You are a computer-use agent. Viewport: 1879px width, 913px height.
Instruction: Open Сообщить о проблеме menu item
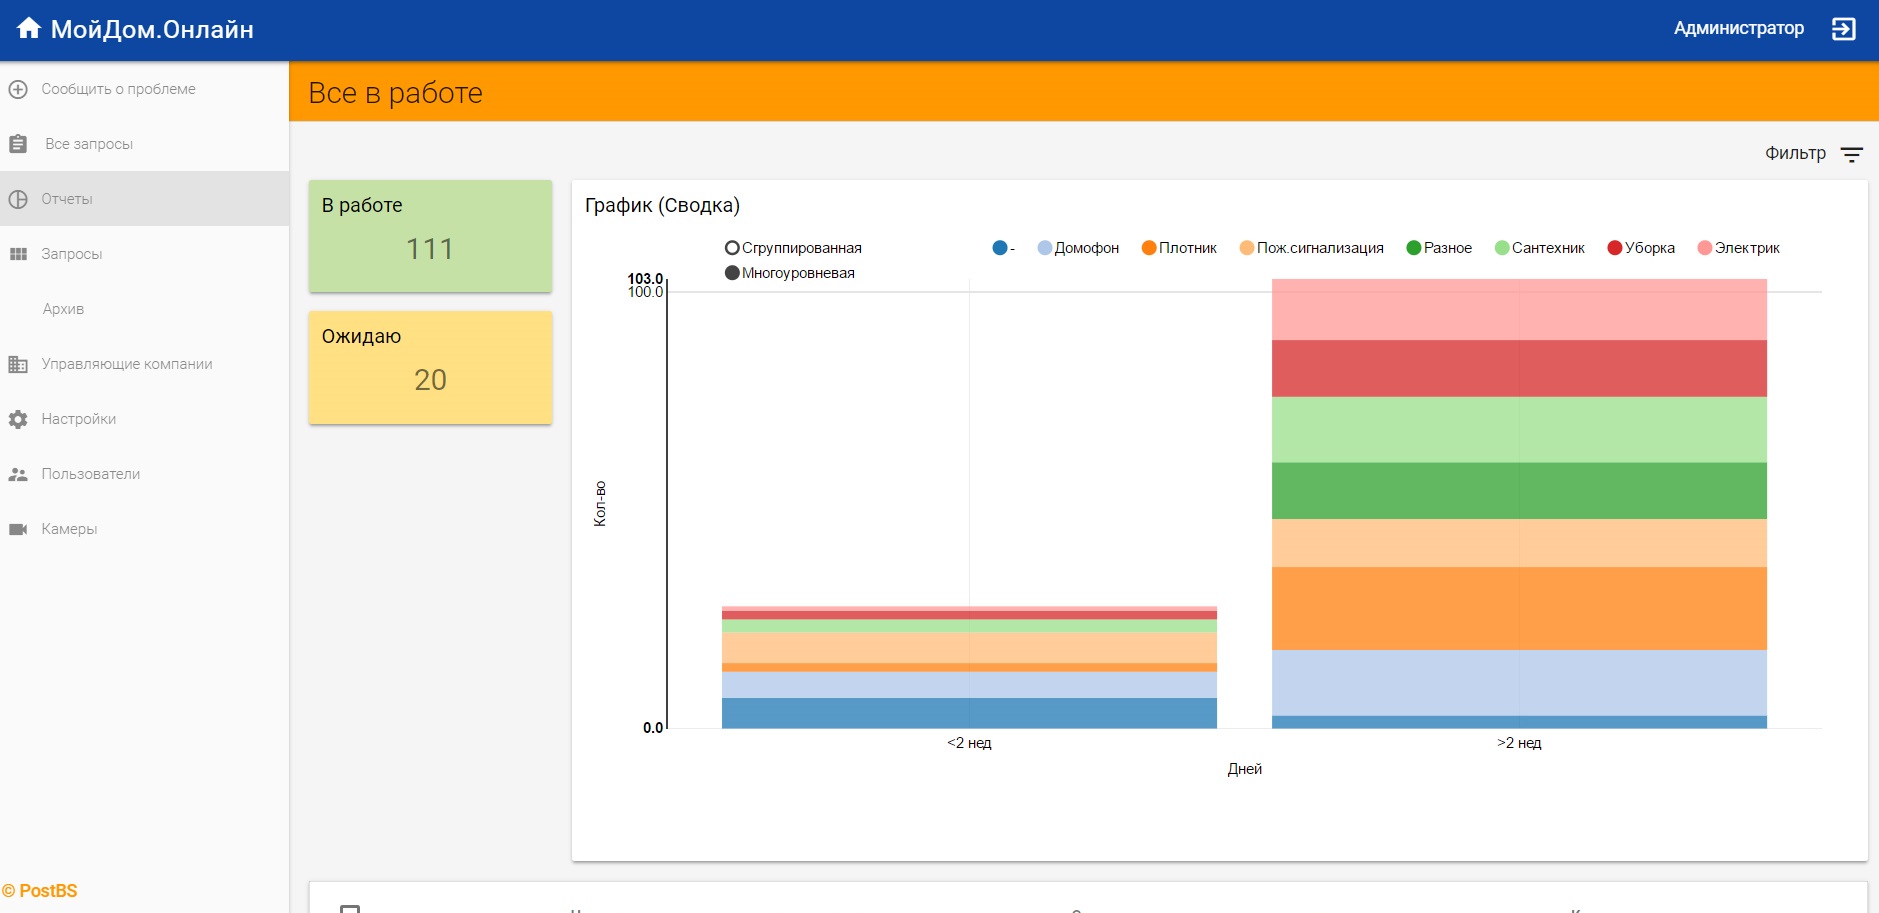[x=144, y=89]
